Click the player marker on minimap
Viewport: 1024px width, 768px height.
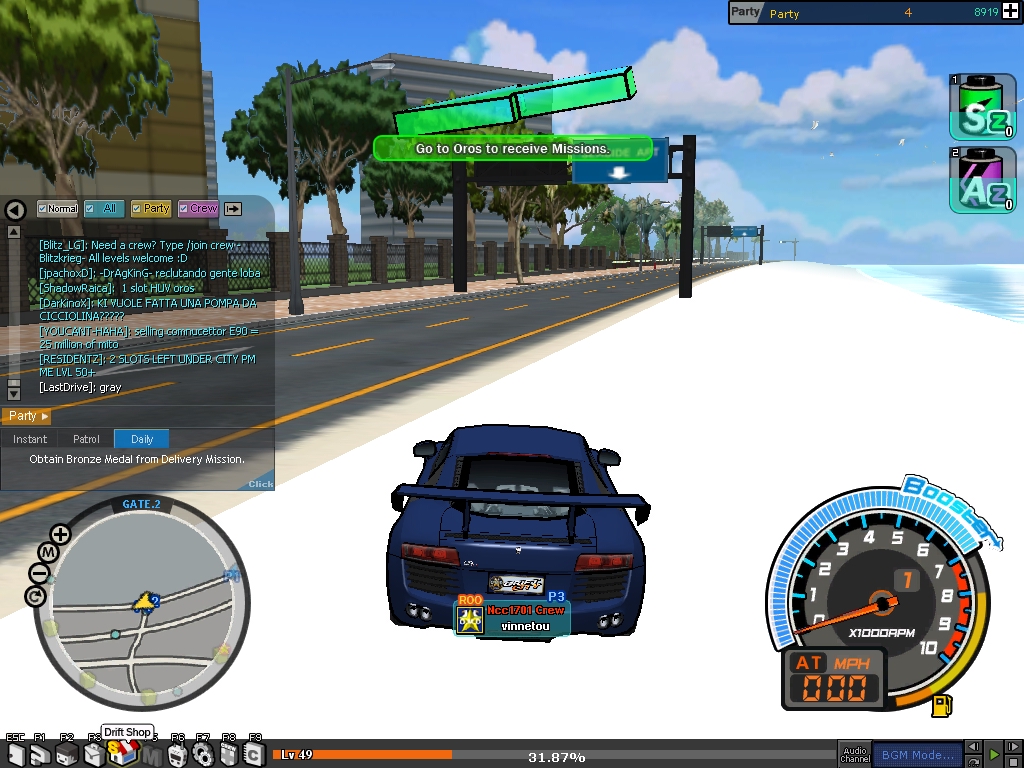(x=144, y=602)
